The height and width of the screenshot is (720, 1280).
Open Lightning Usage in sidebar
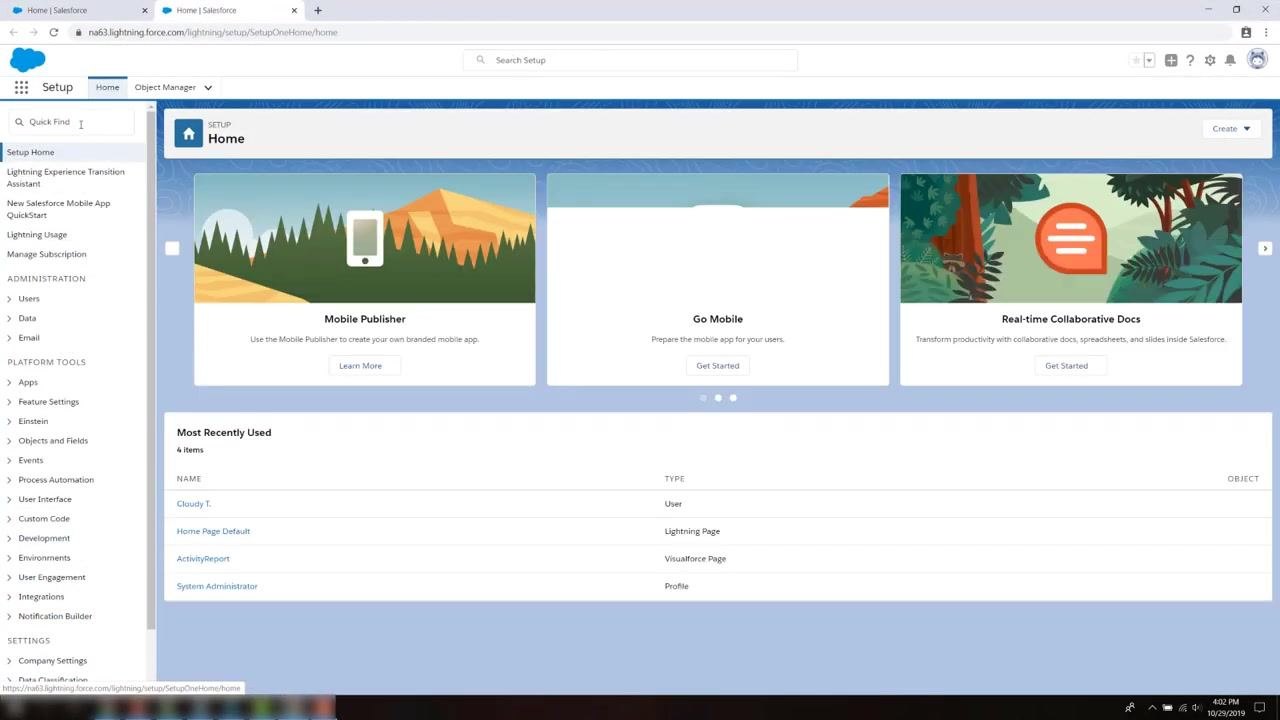[x=37, y=235]
